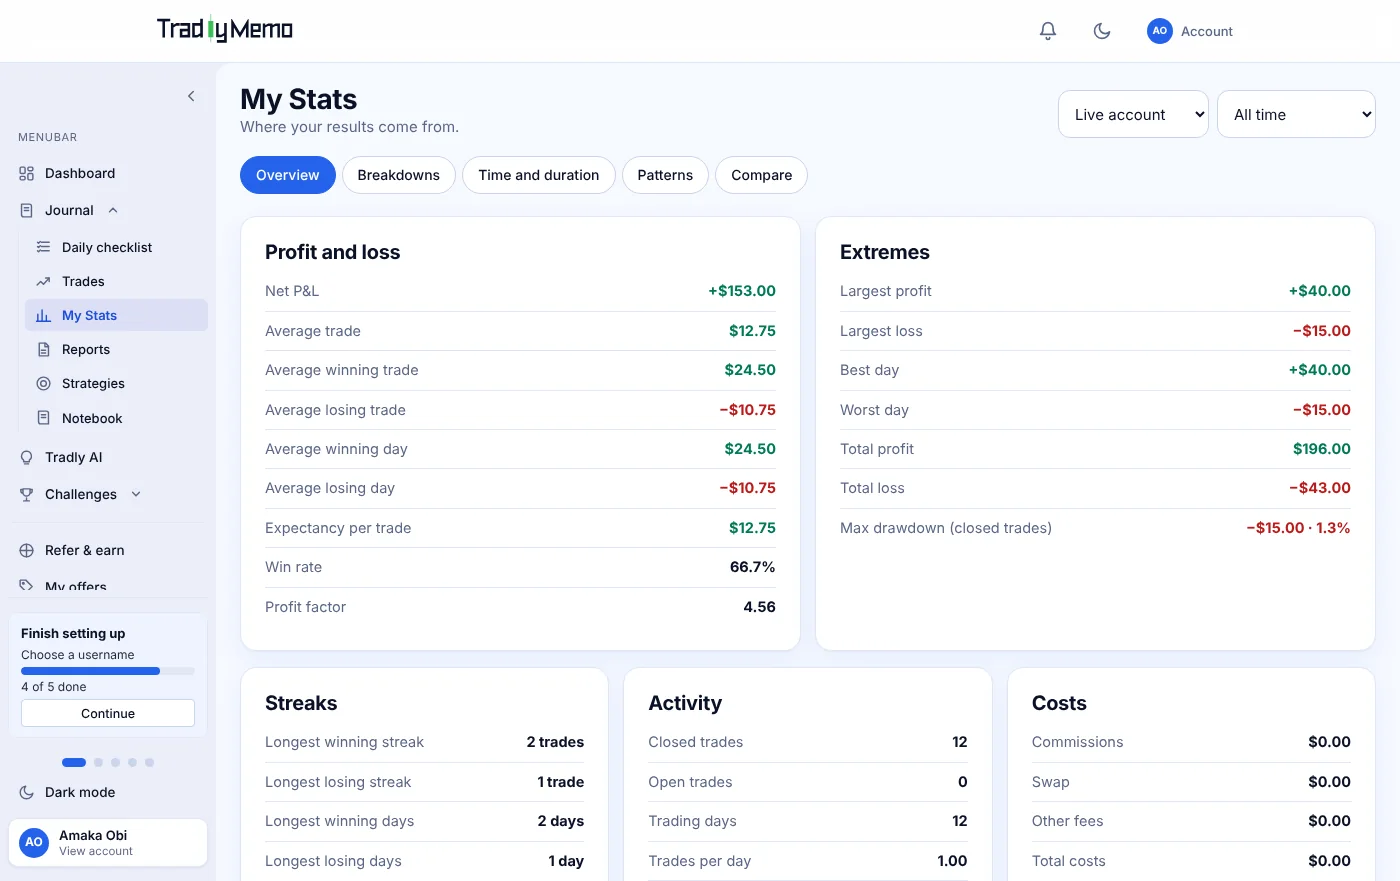The image size is (1400, 881).
Task: Select the first carousel dot indicator
Action: [74, 762]
